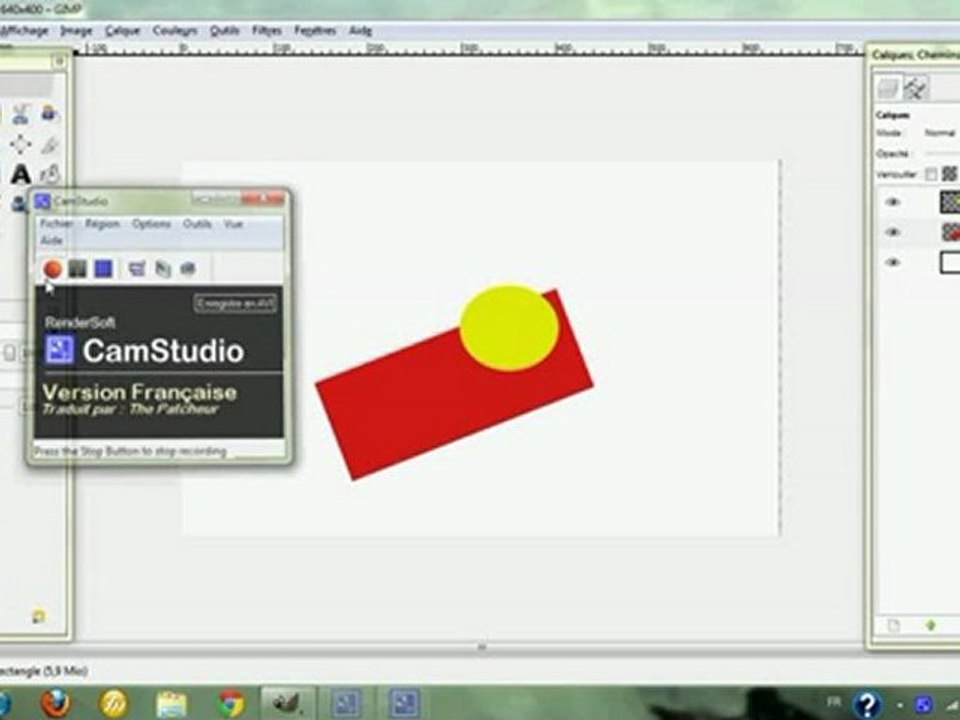960x720 pixels.
Task: Open the Mode dropdown showing Normal
Action: [x=940, y=133]
